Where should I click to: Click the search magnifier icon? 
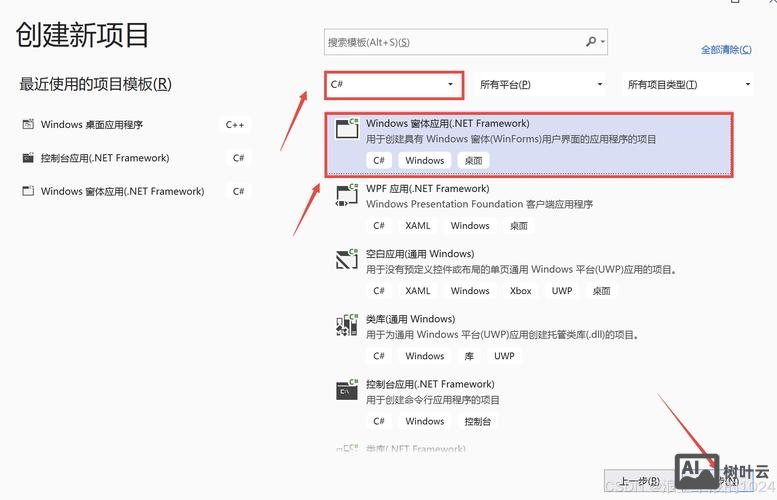tap(591, 41)
